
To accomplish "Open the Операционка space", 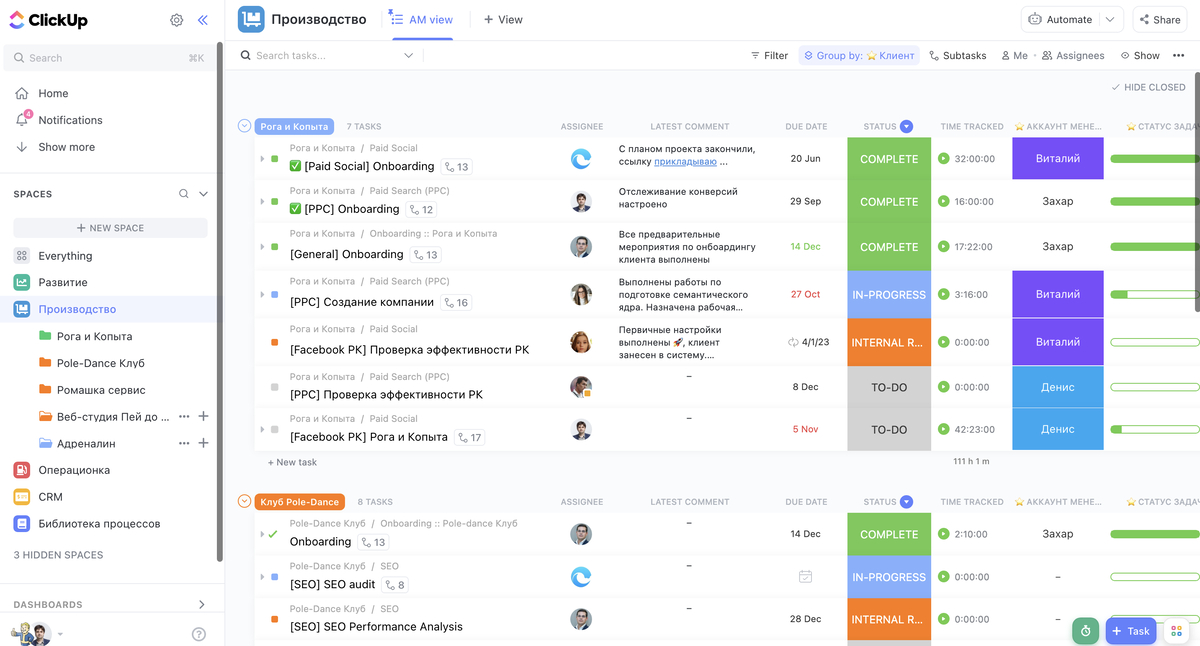I will [74, 470].
